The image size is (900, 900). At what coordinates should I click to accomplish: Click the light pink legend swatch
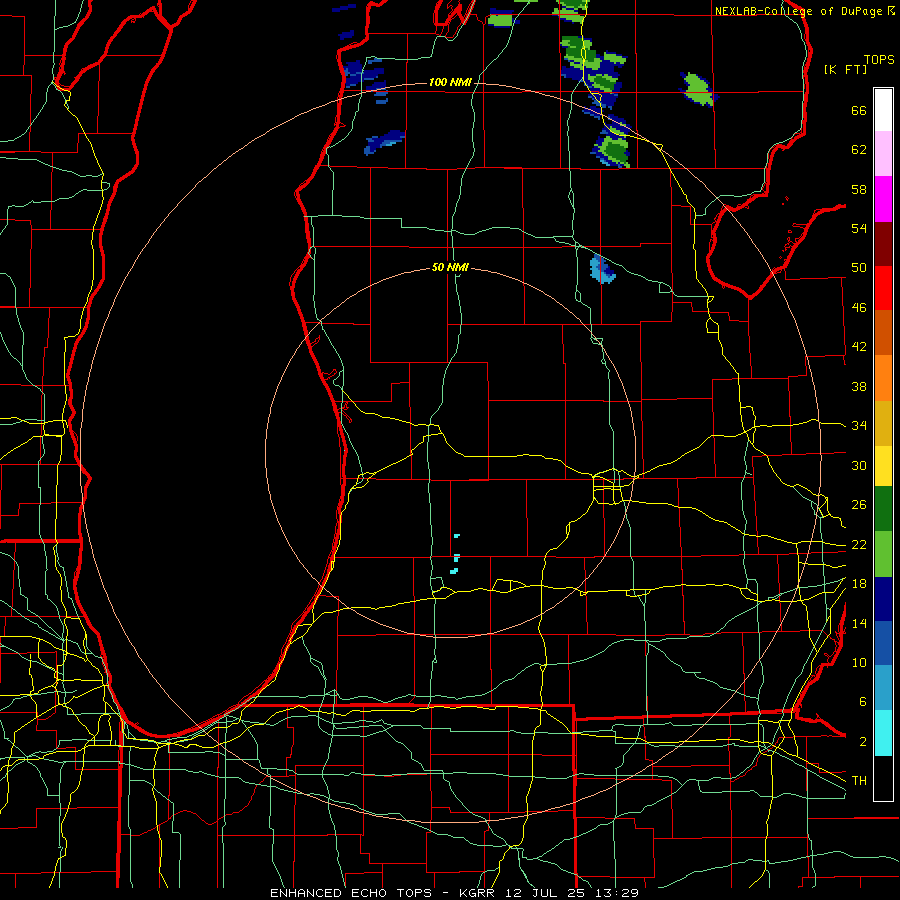point(883,154)
